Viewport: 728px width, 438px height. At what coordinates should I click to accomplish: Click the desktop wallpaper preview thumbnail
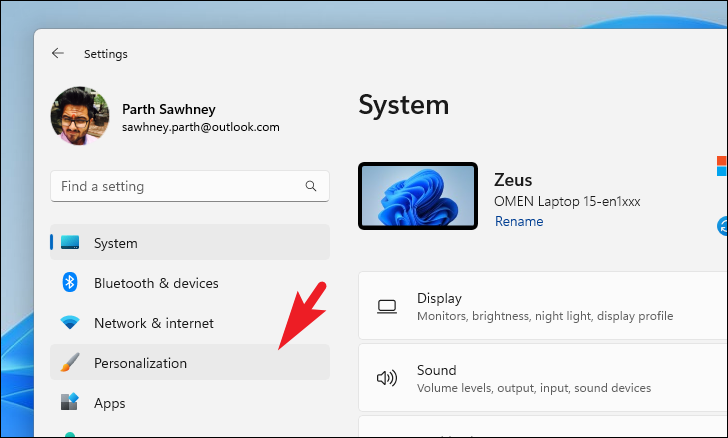418,196
